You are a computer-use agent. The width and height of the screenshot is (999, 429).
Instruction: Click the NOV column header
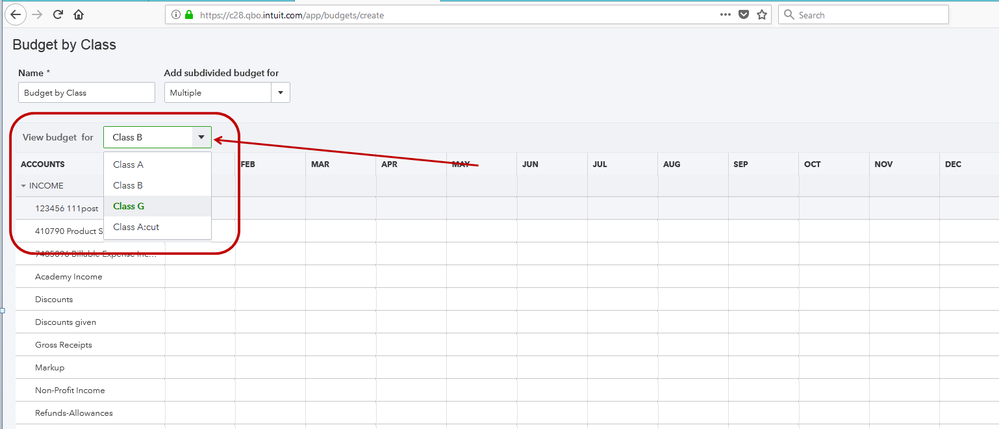(884, 164)
